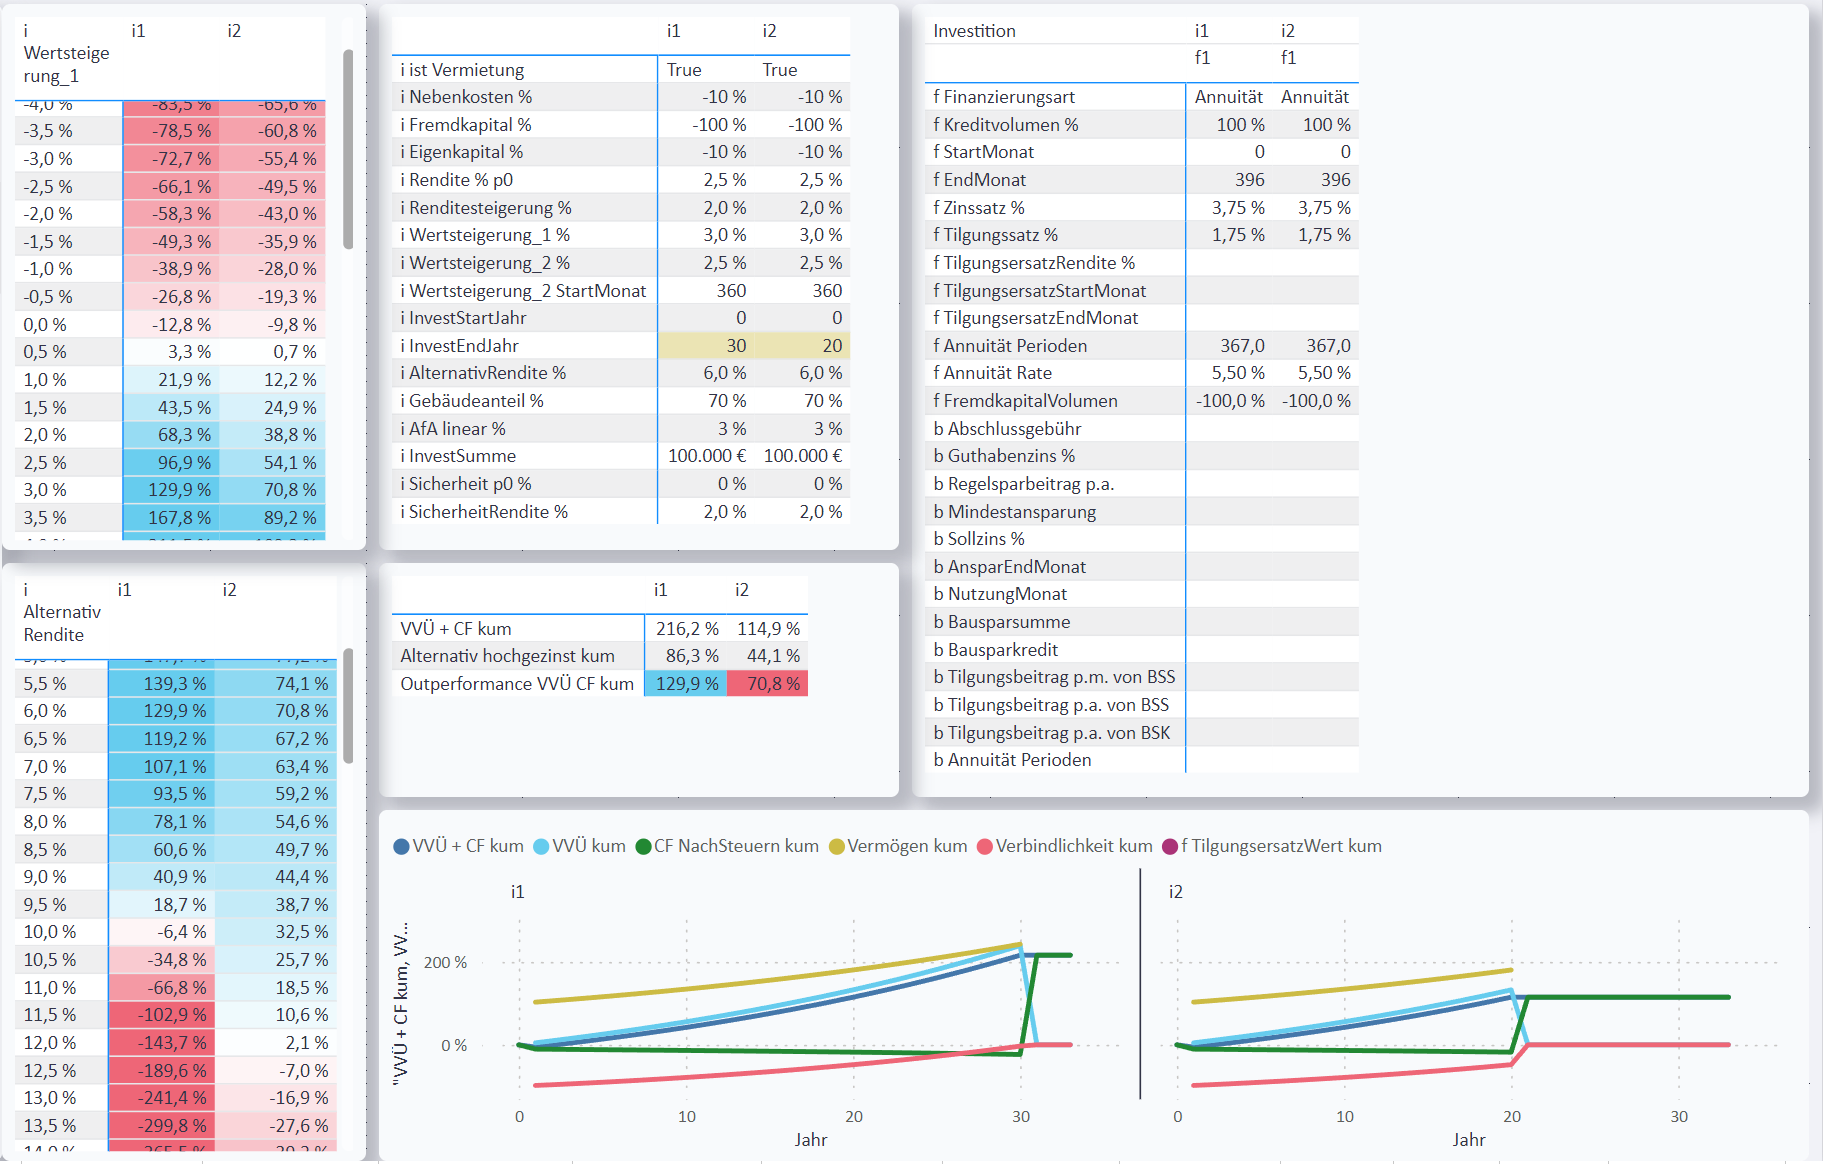Select the Alternativ hochgezinst kum row label
The width and height of the screenshot is (1823, 1164).
click(508, 656)
